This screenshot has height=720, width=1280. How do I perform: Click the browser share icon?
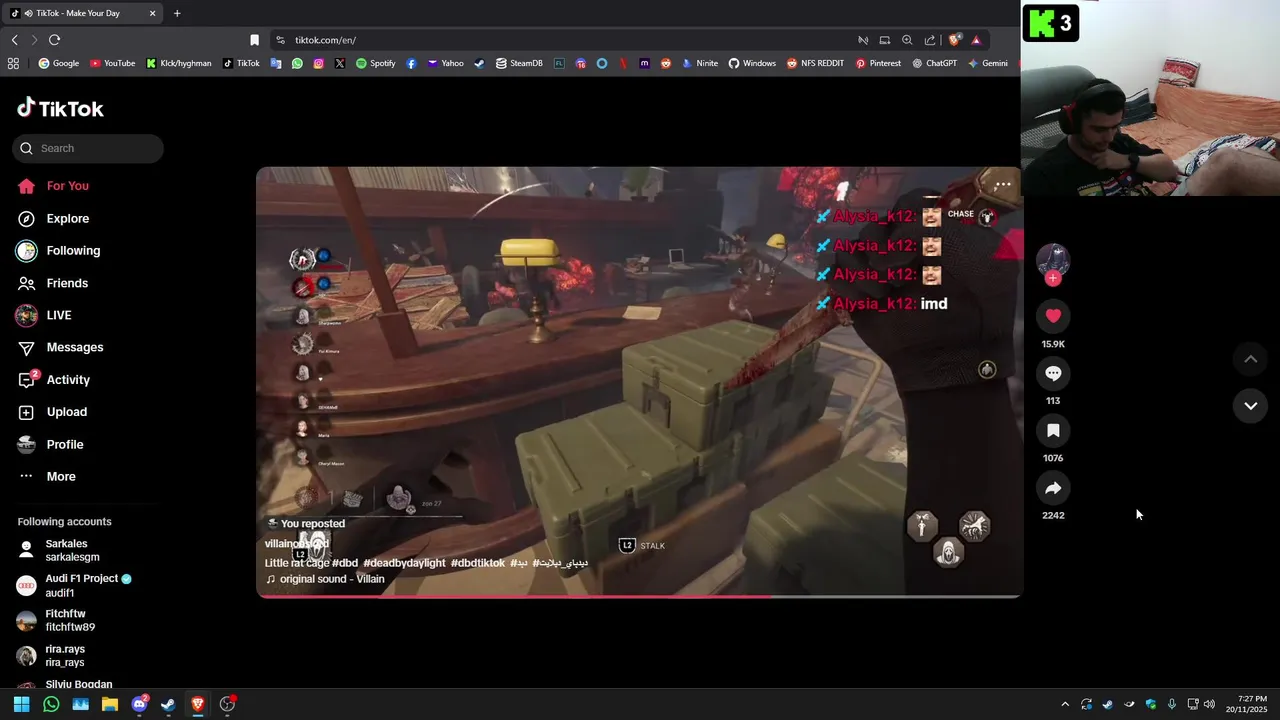(930, 40)
